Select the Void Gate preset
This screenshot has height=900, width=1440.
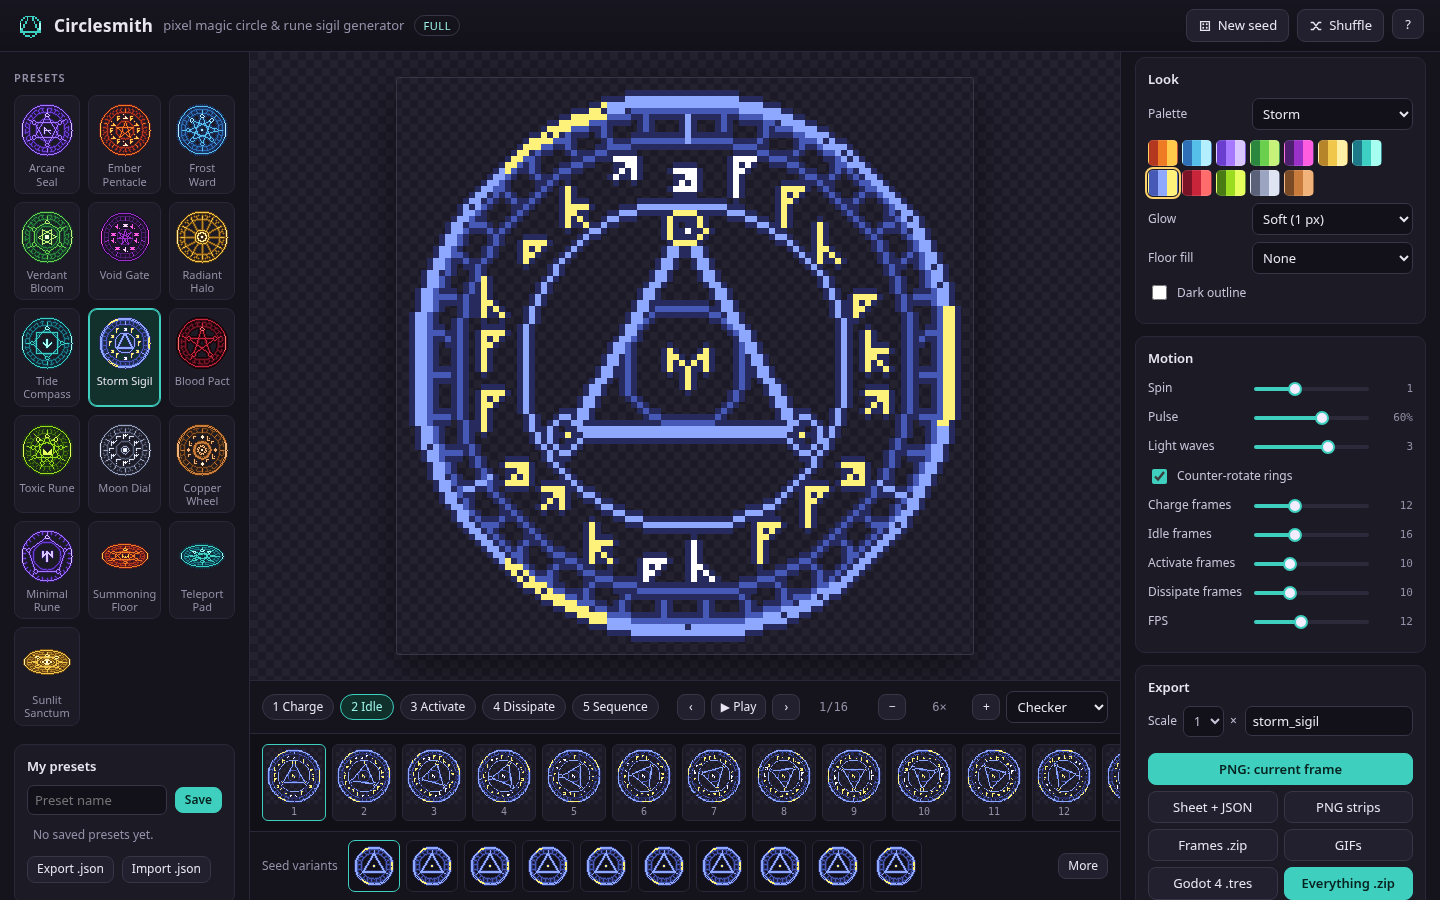124,251
